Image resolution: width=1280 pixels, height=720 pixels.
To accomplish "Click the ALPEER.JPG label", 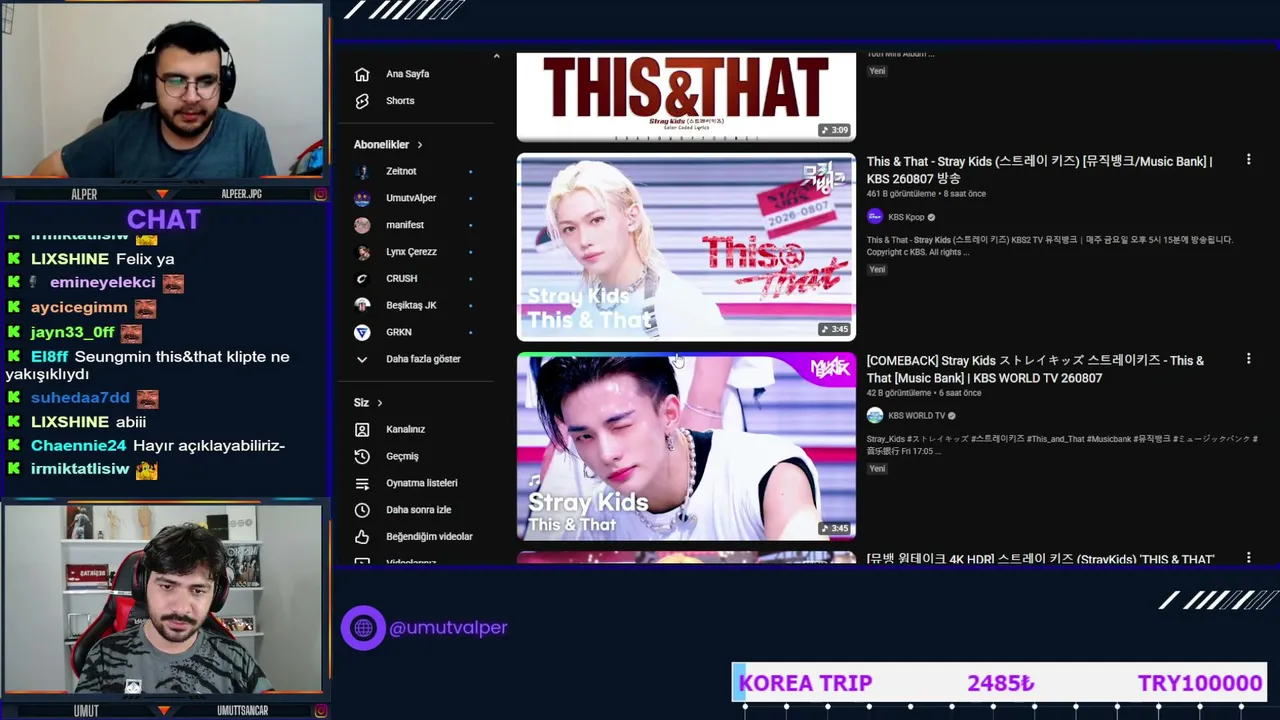I will pos(241,194).
